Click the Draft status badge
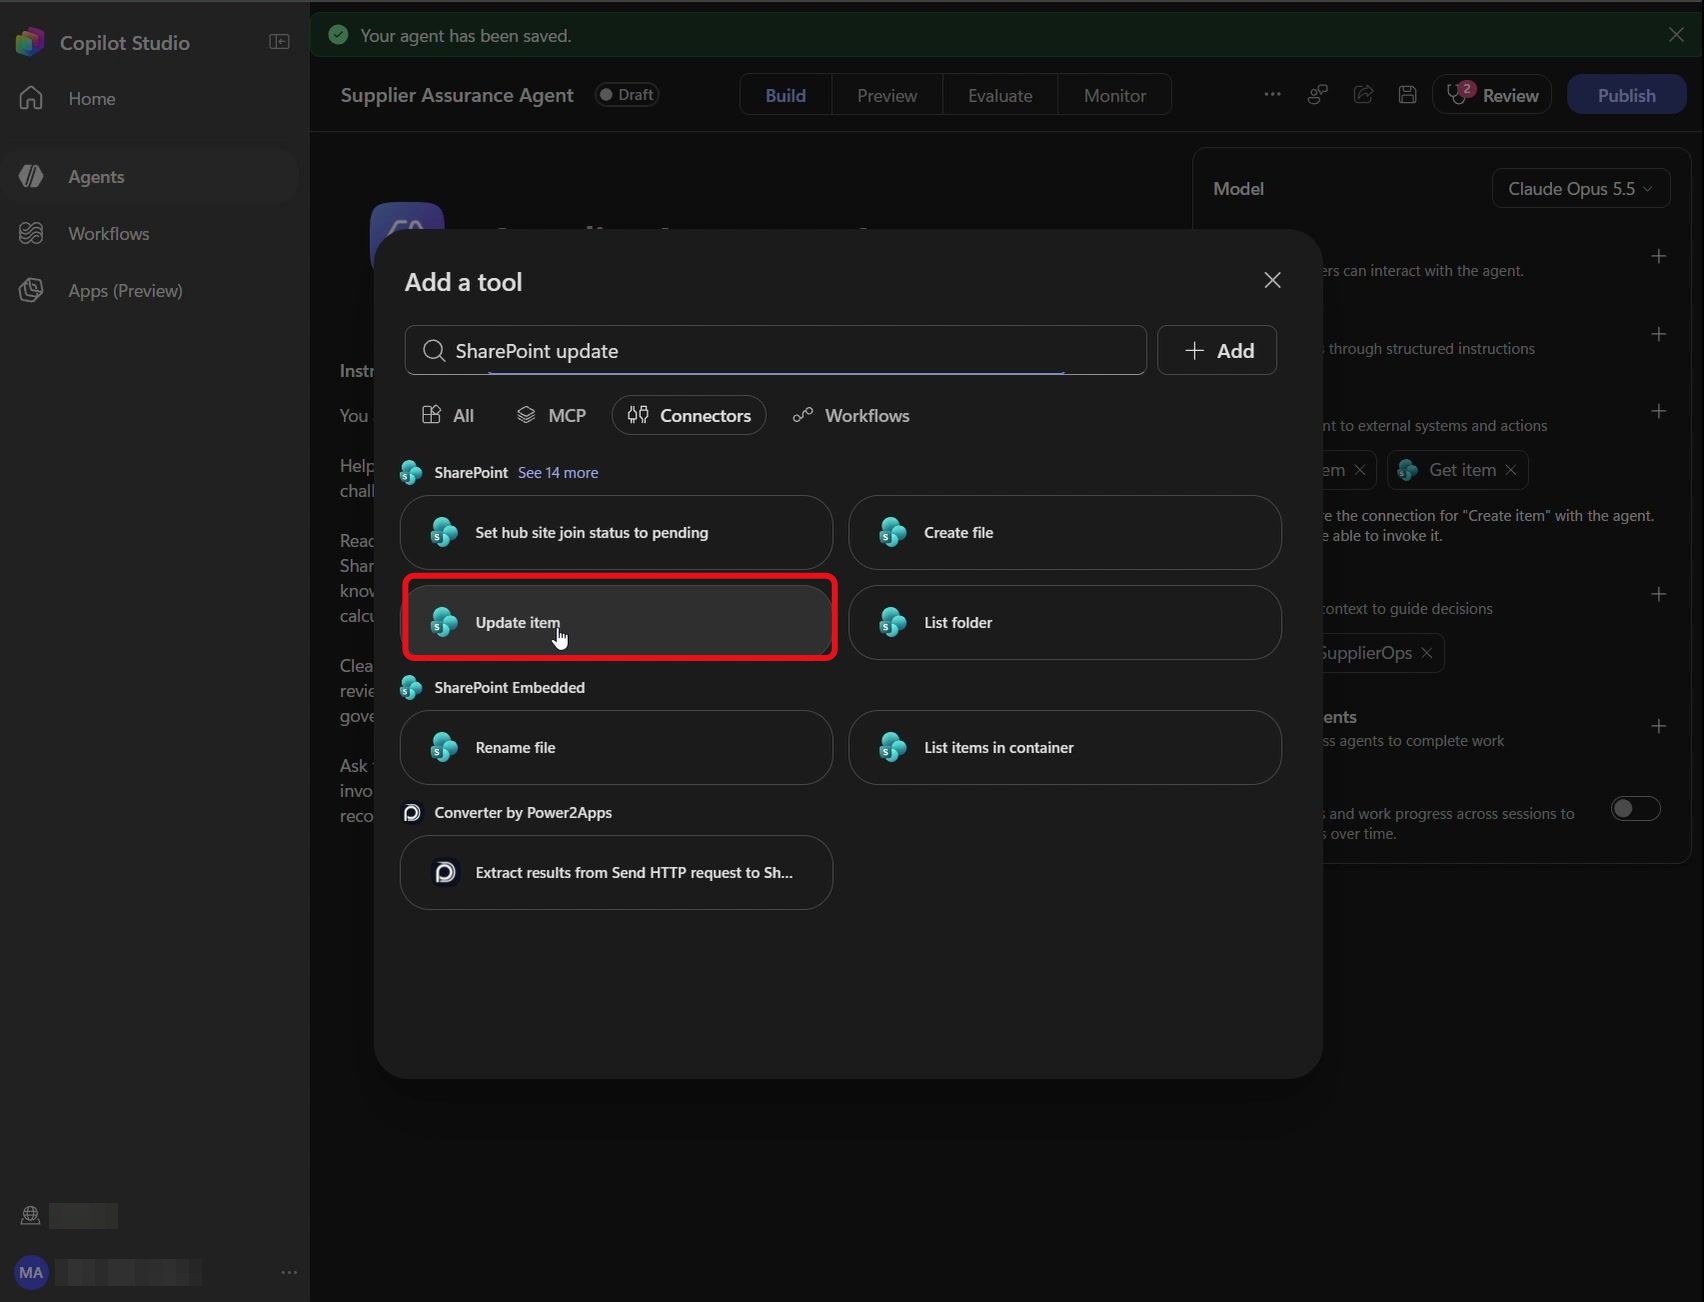1704x1302 pixels. click(x=627, y=94)
